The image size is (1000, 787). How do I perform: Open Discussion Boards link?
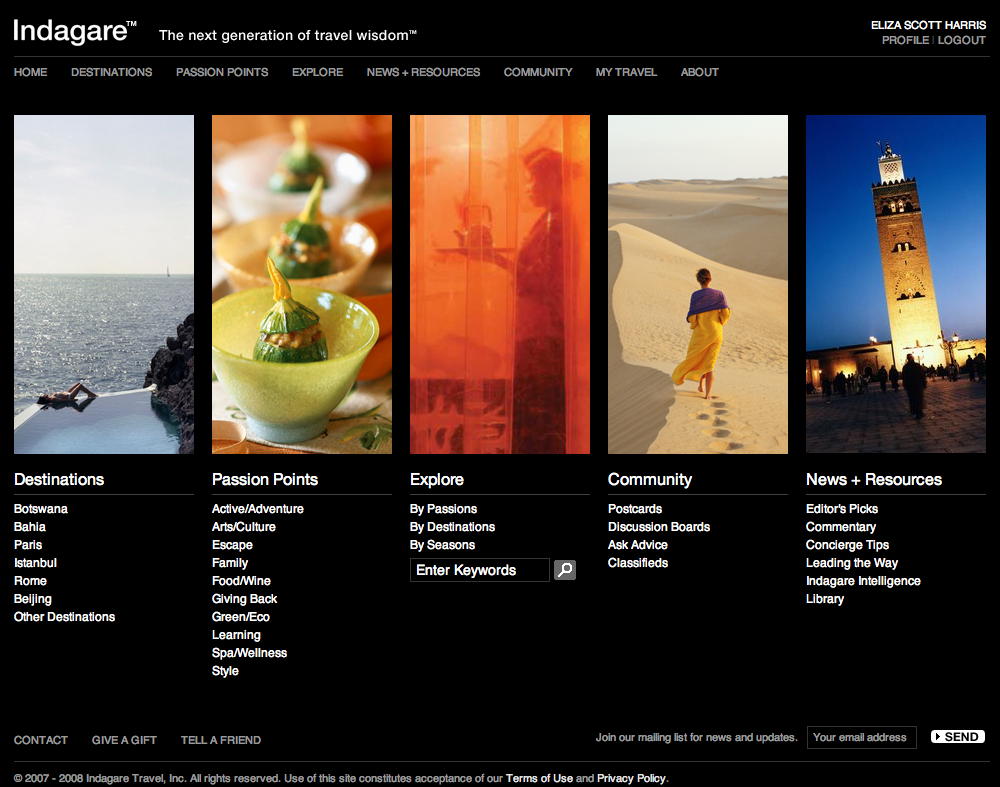tap(659, 527)
